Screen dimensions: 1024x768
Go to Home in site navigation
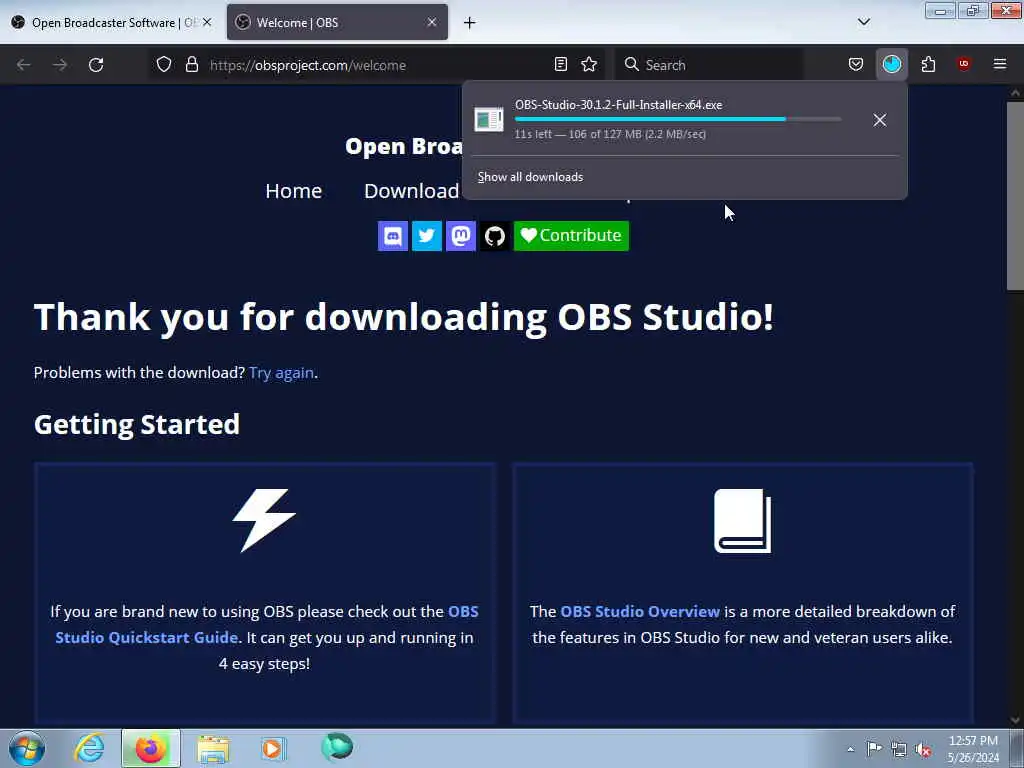click(294, 191)
